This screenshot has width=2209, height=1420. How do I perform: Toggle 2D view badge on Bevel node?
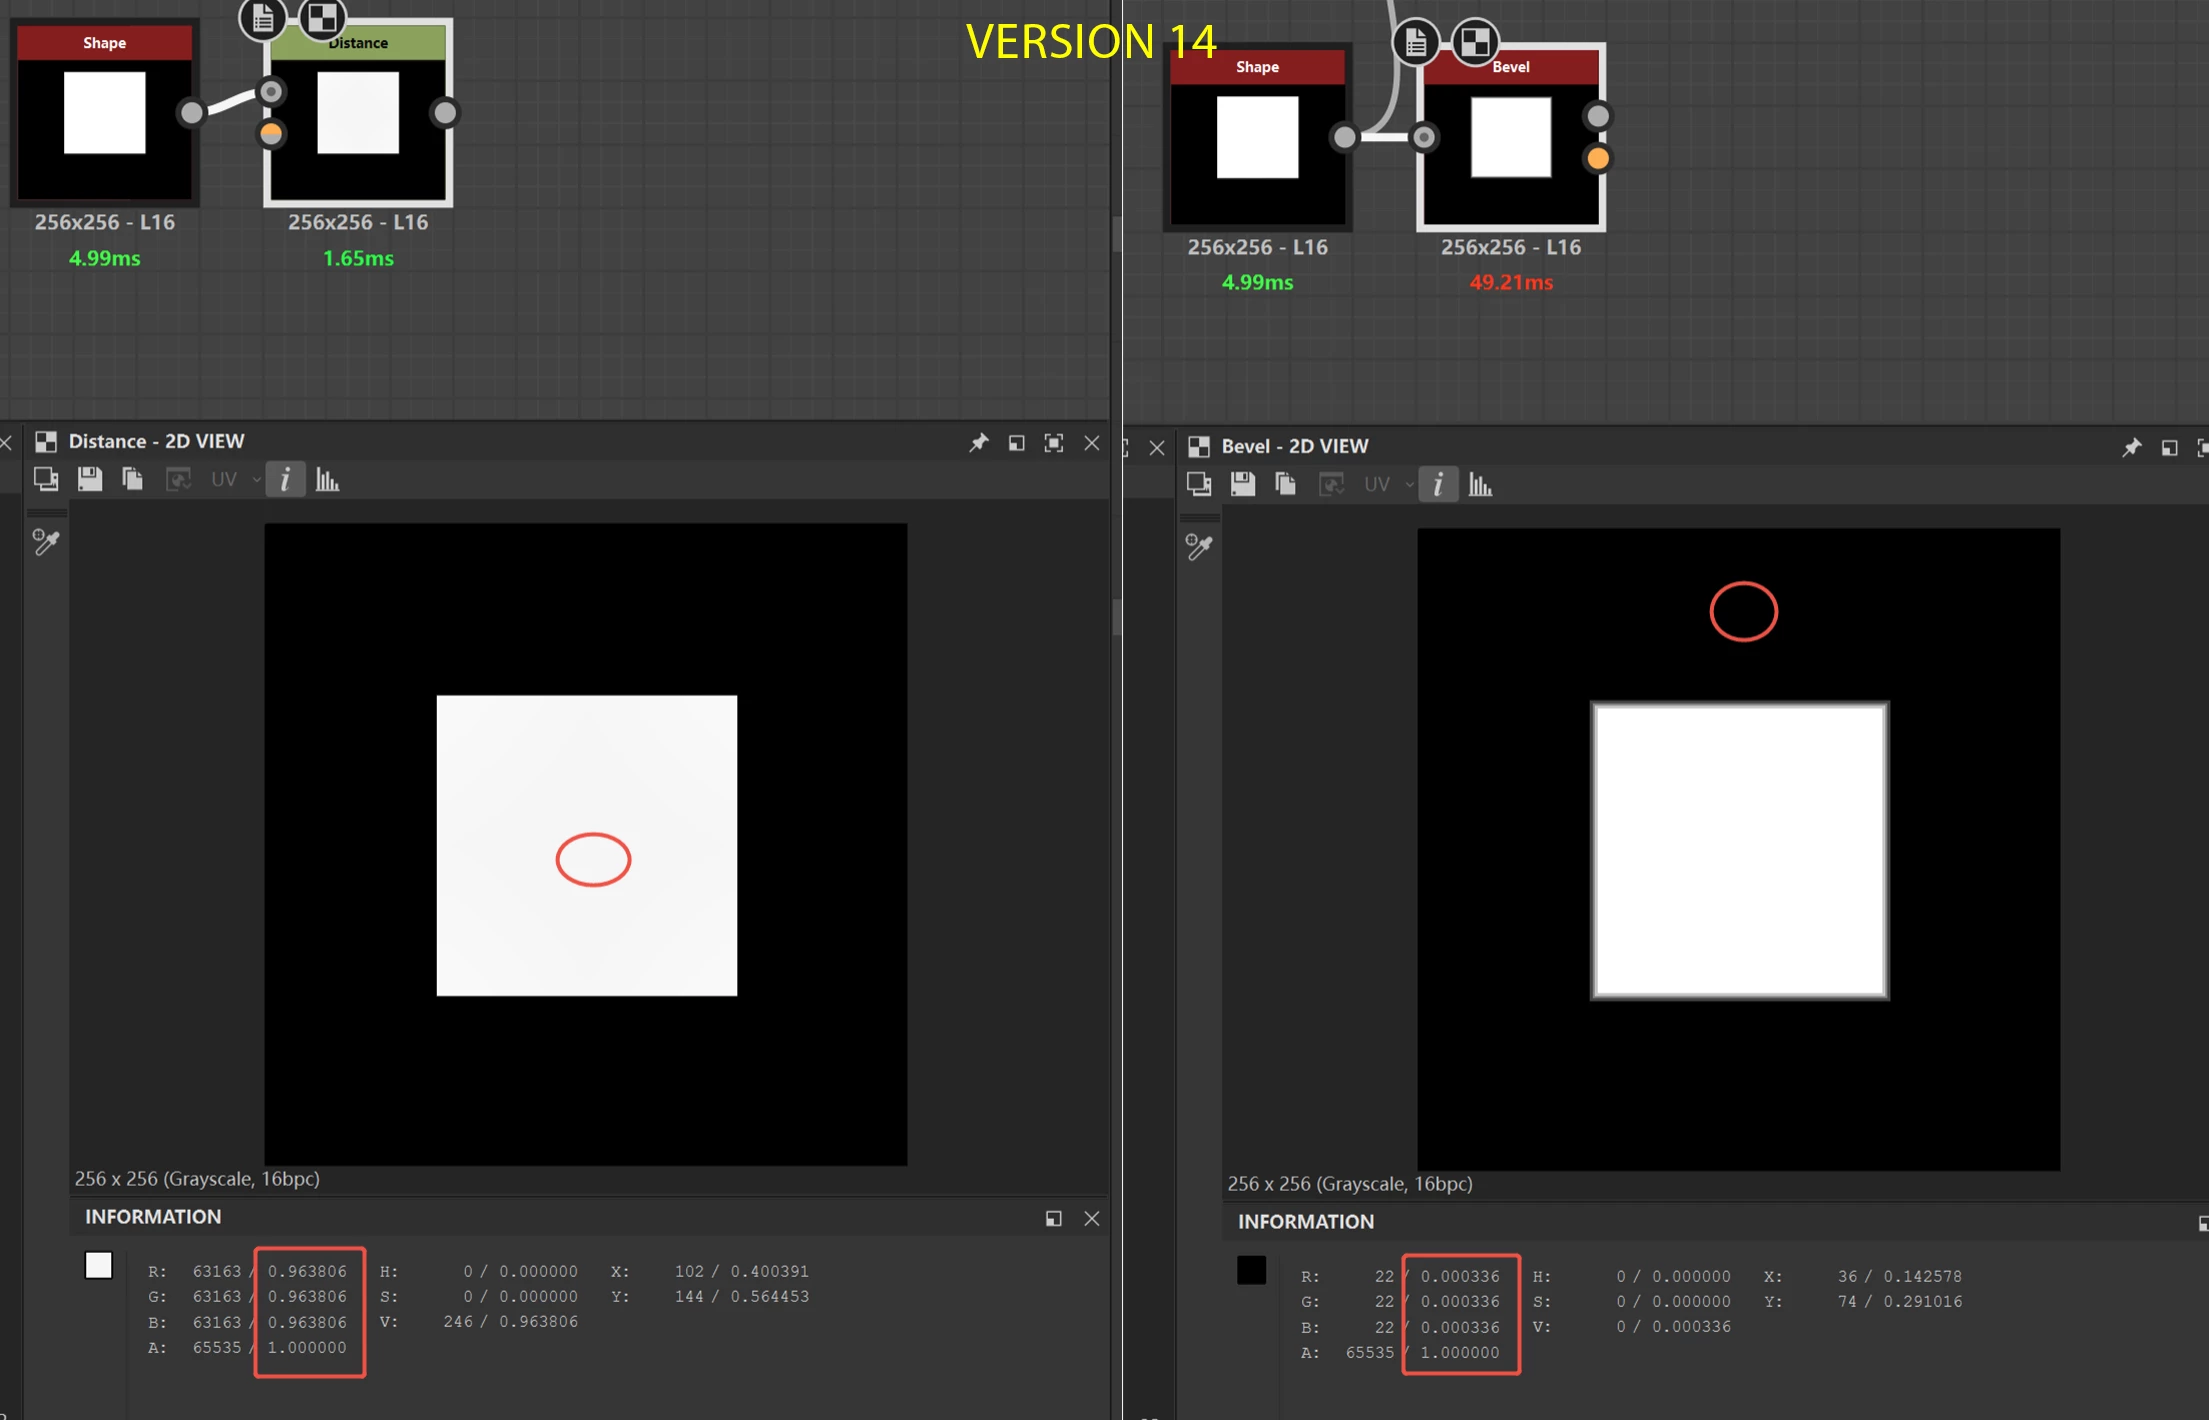click(x=1475, y=42)
